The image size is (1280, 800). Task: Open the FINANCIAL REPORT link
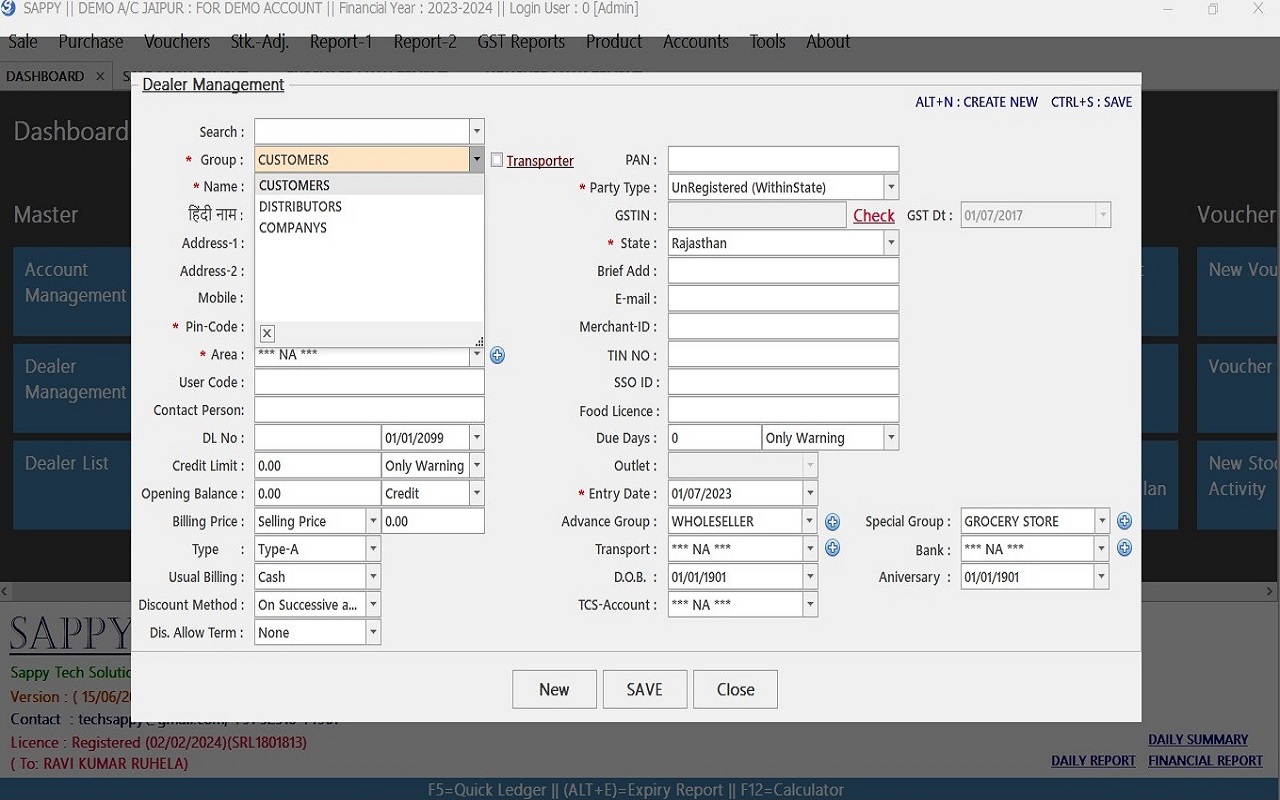click(1205, 761)
